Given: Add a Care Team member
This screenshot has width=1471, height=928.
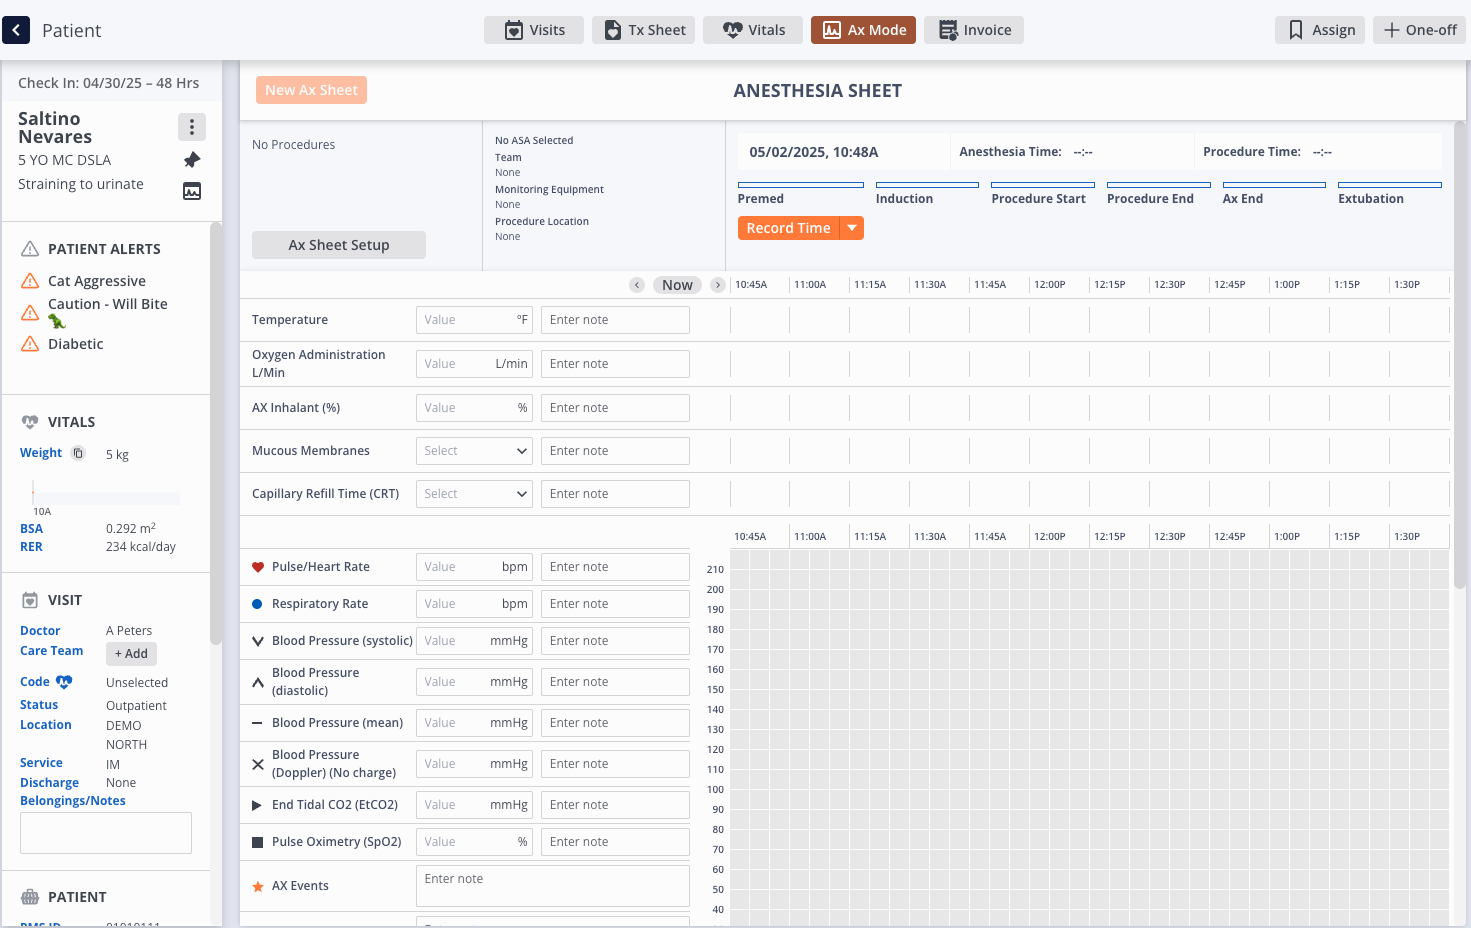Looking at the screenshot, I should coord(131,654).
